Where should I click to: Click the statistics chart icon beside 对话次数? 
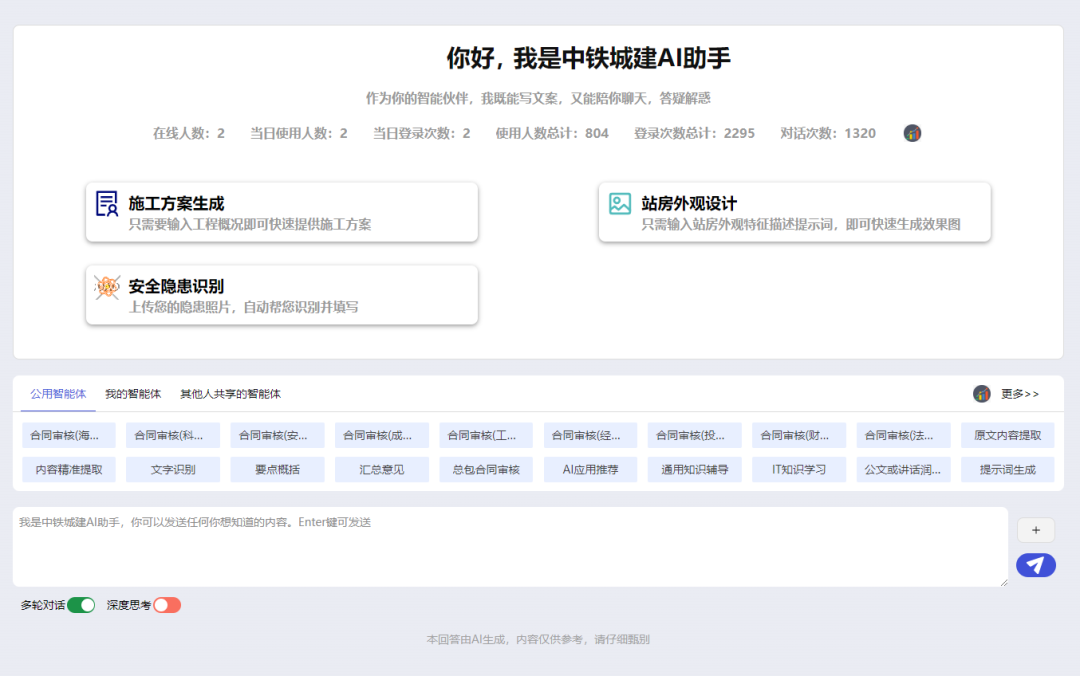pyautogui.click(x=912, y=133)
